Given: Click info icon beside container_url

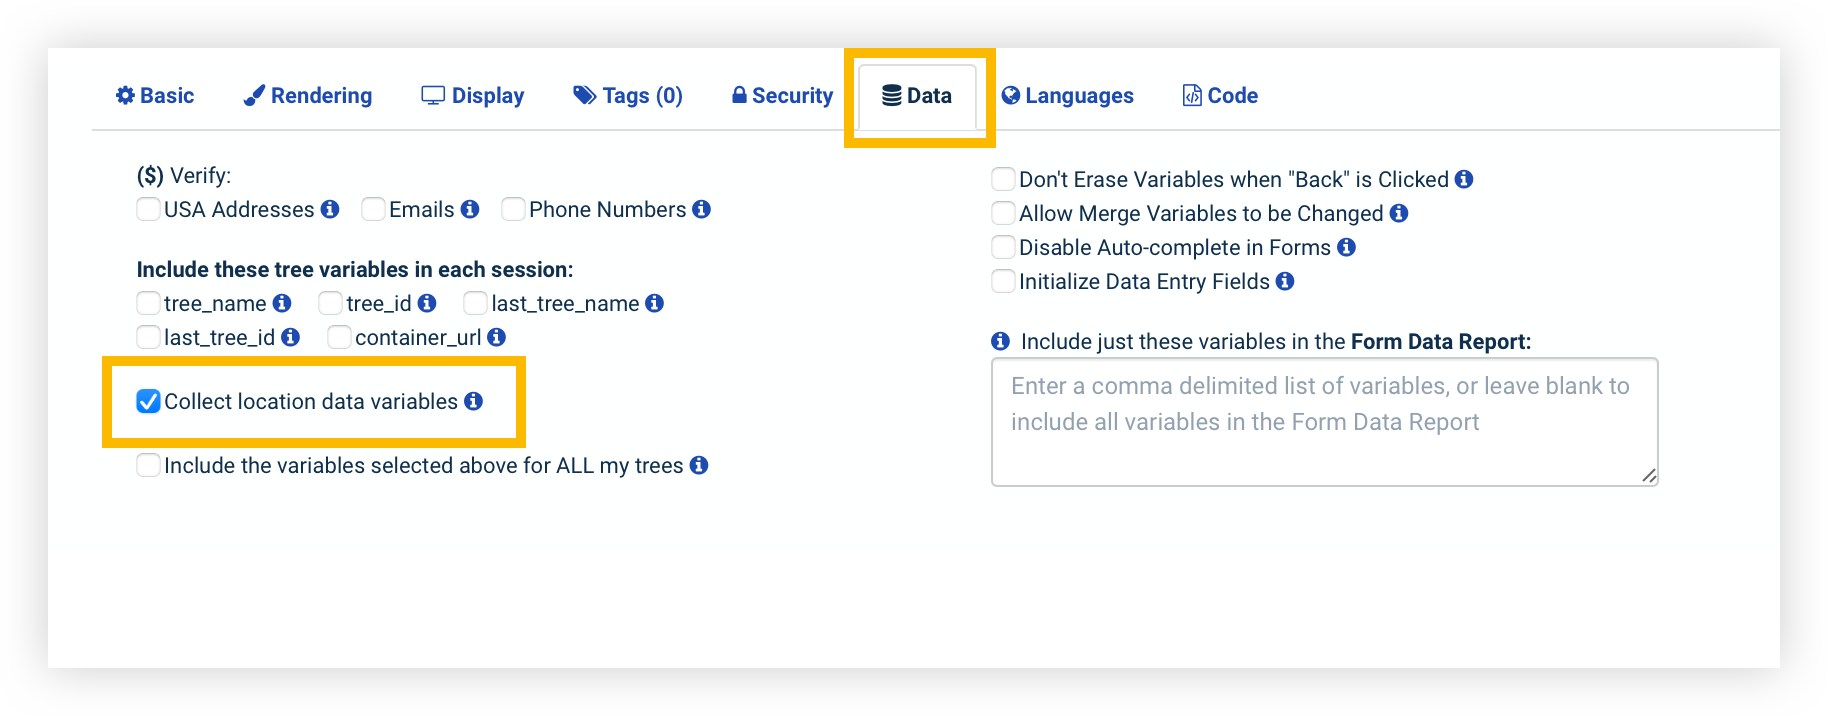Looking at the screenshot, I should coord(497,337).
